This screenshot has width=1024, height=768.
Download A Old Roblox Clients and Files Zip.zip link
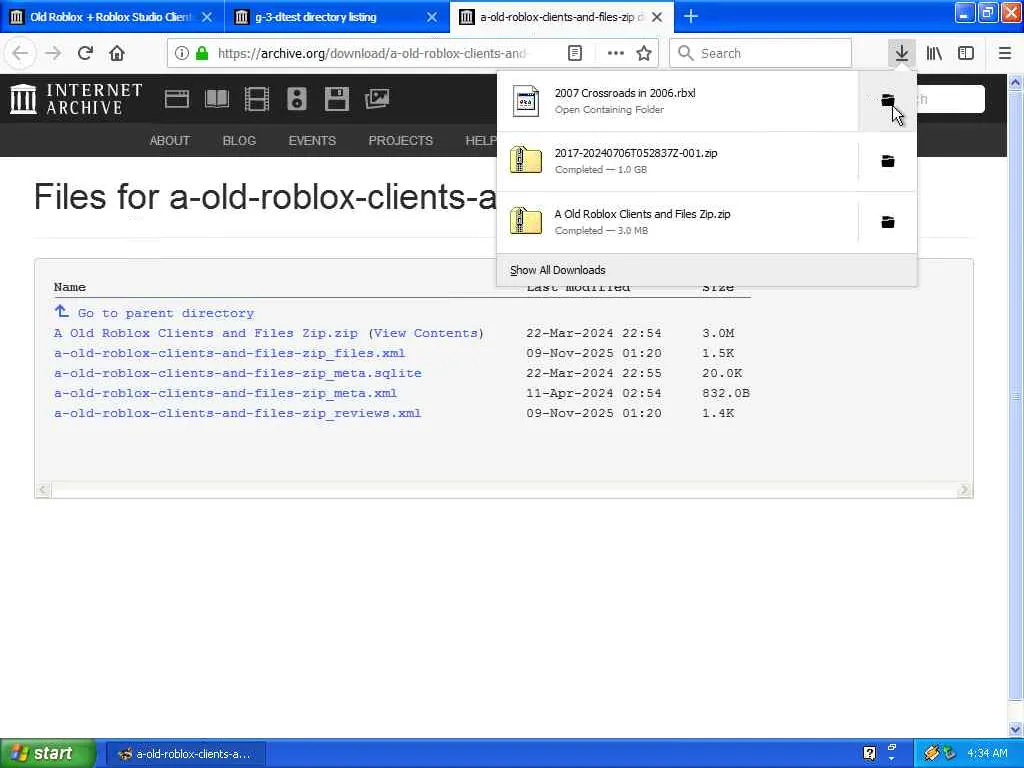[x=206, y=333]
